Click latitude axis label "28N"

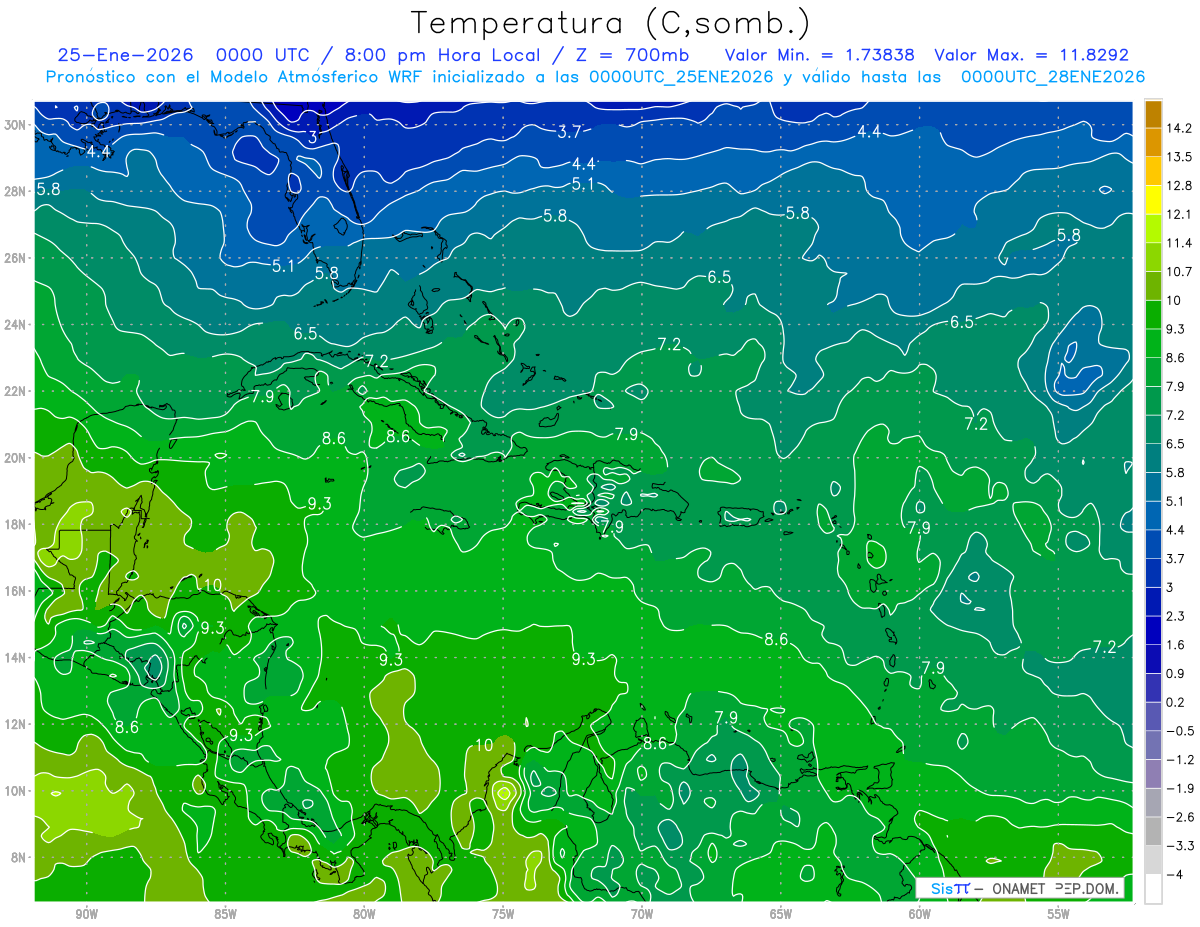pyautogui.click(x=16, y=191)
